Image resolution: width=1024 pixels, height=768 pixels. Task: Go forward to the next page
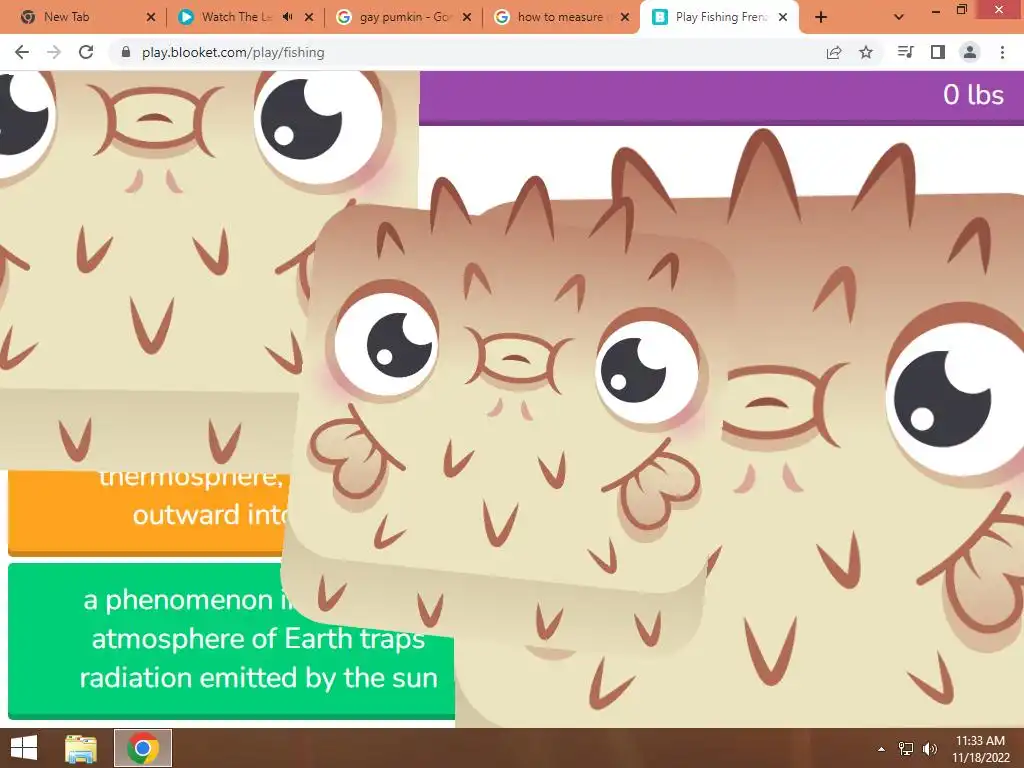pos(54,52)
